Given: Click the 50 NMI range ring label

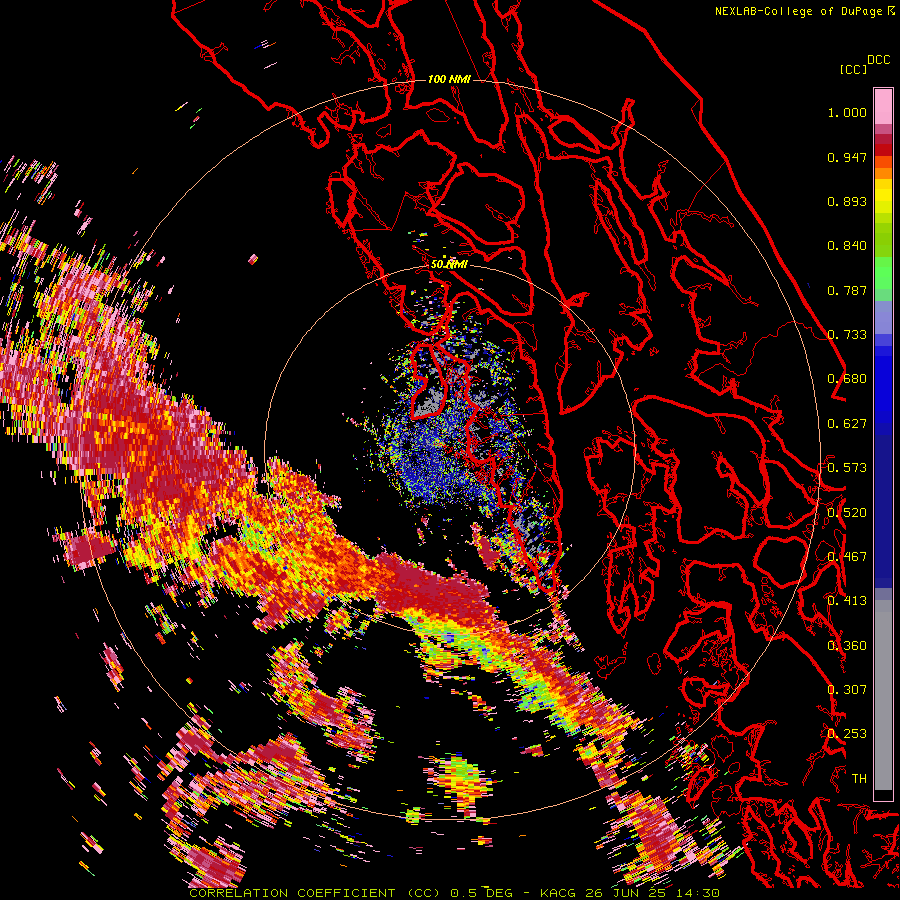Looking at the screenshot, I should tap(449, 265).
